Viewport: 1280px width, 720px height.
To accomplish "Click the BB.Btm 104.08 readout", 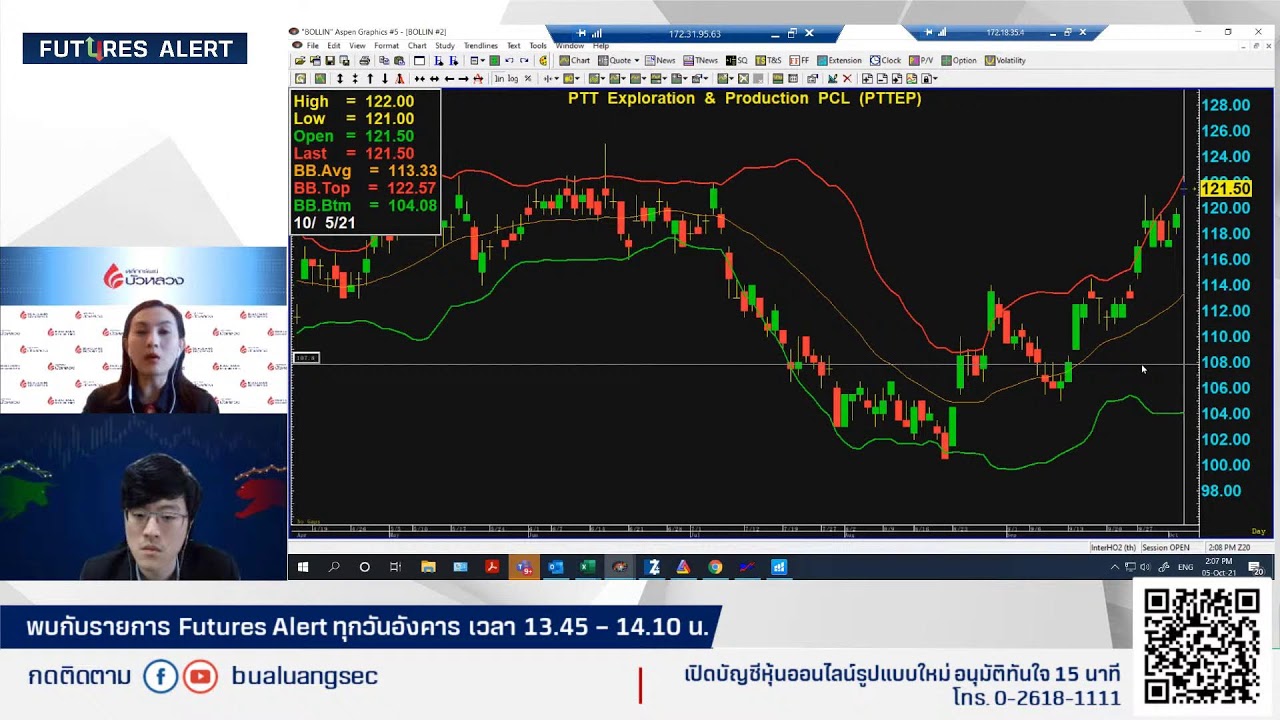I will 365,206.
